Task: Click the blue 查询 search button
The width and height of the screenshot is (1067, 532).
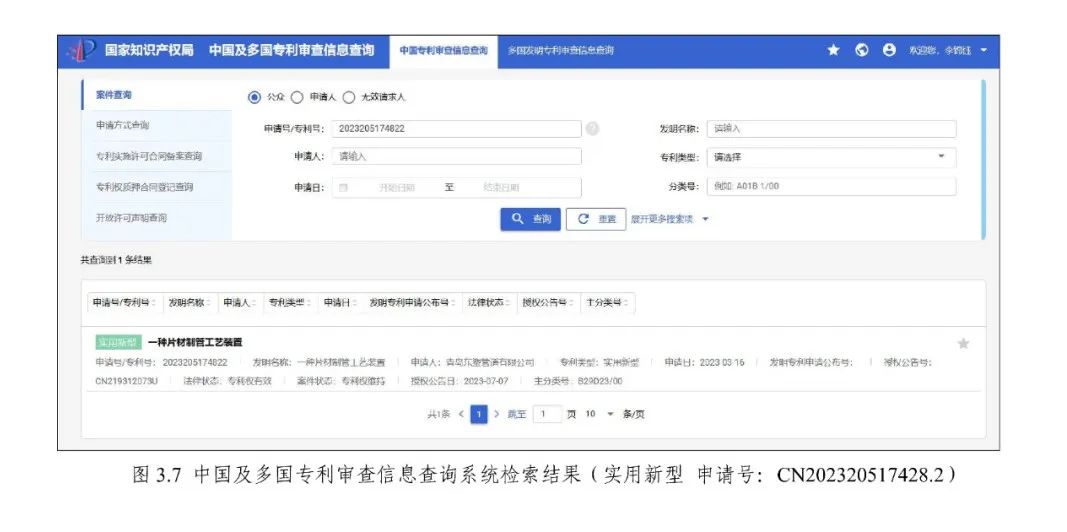Action: pyautogui.click(x=530, y=219)
